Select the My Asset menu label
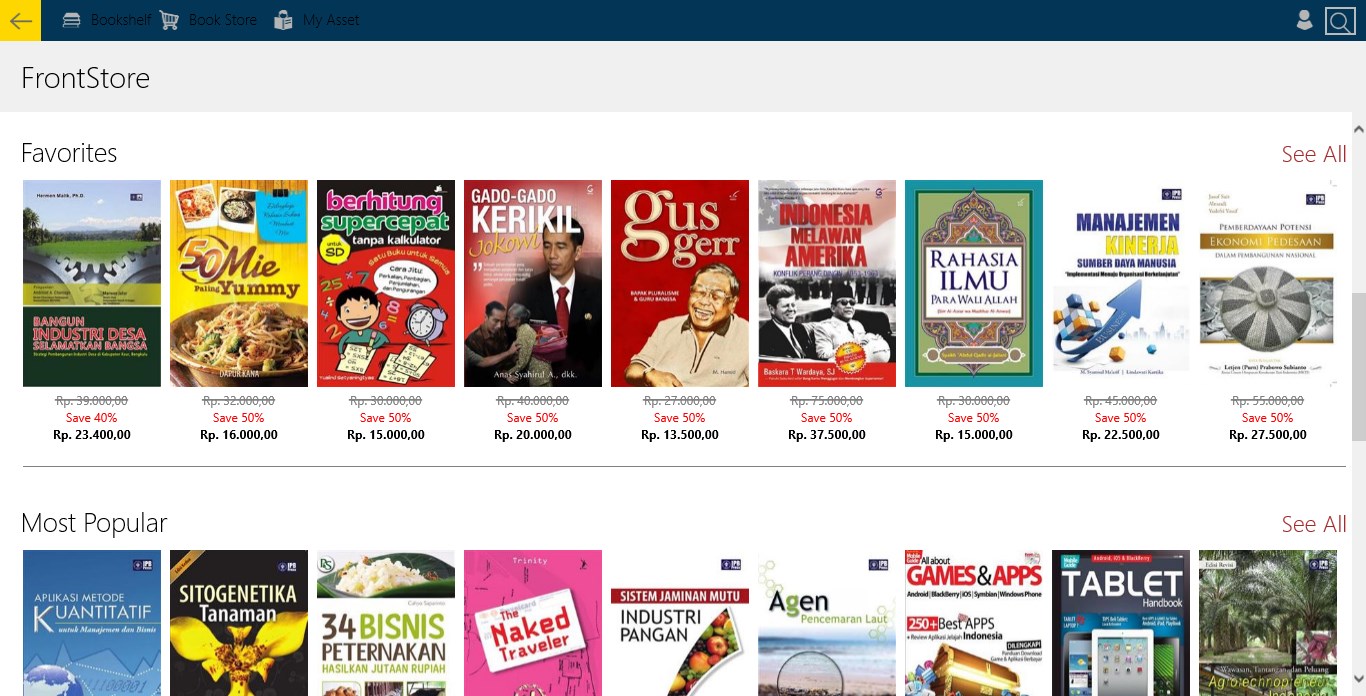1366x696 pixels. coord(331,20)
